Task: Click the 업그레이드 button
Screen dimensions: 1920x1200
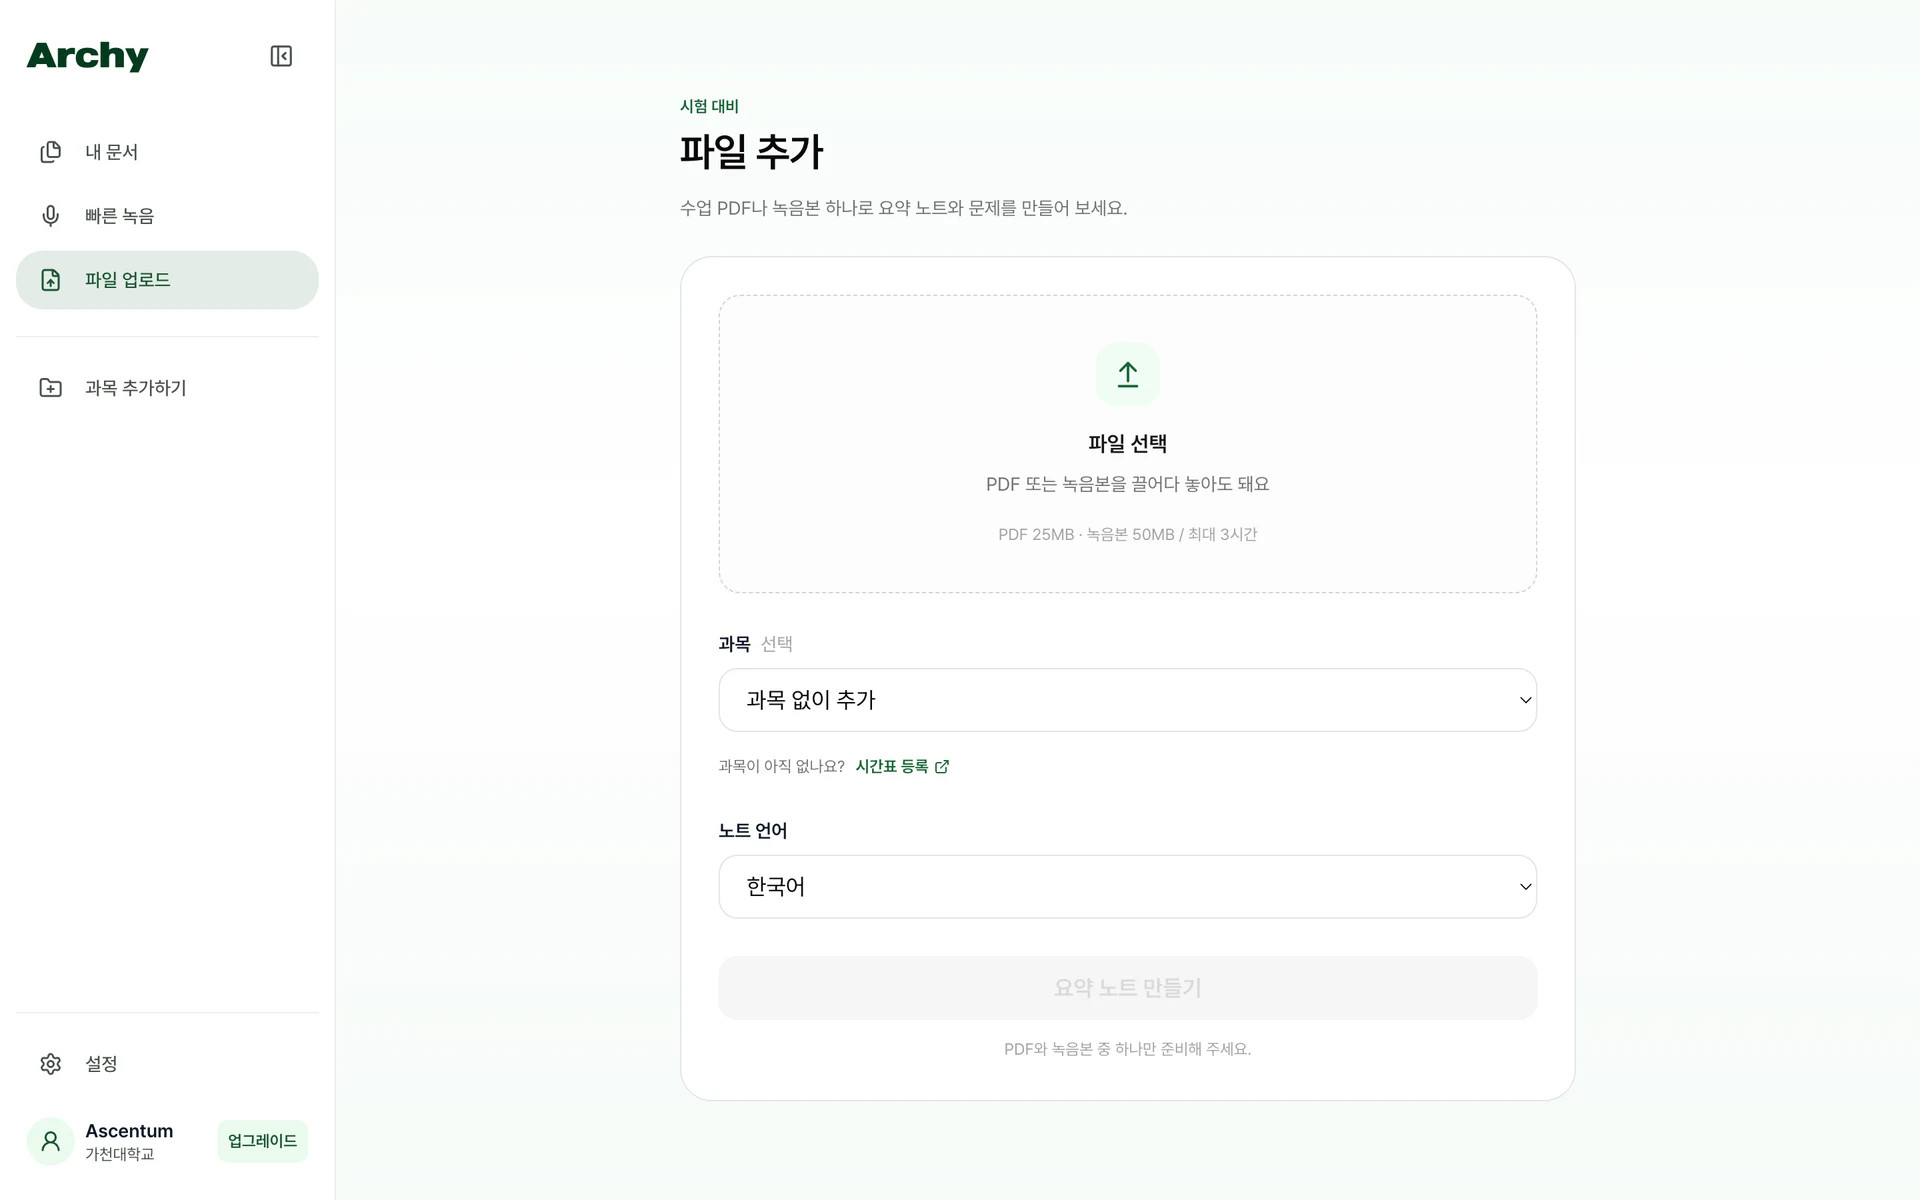Action: coord(262,1141)
